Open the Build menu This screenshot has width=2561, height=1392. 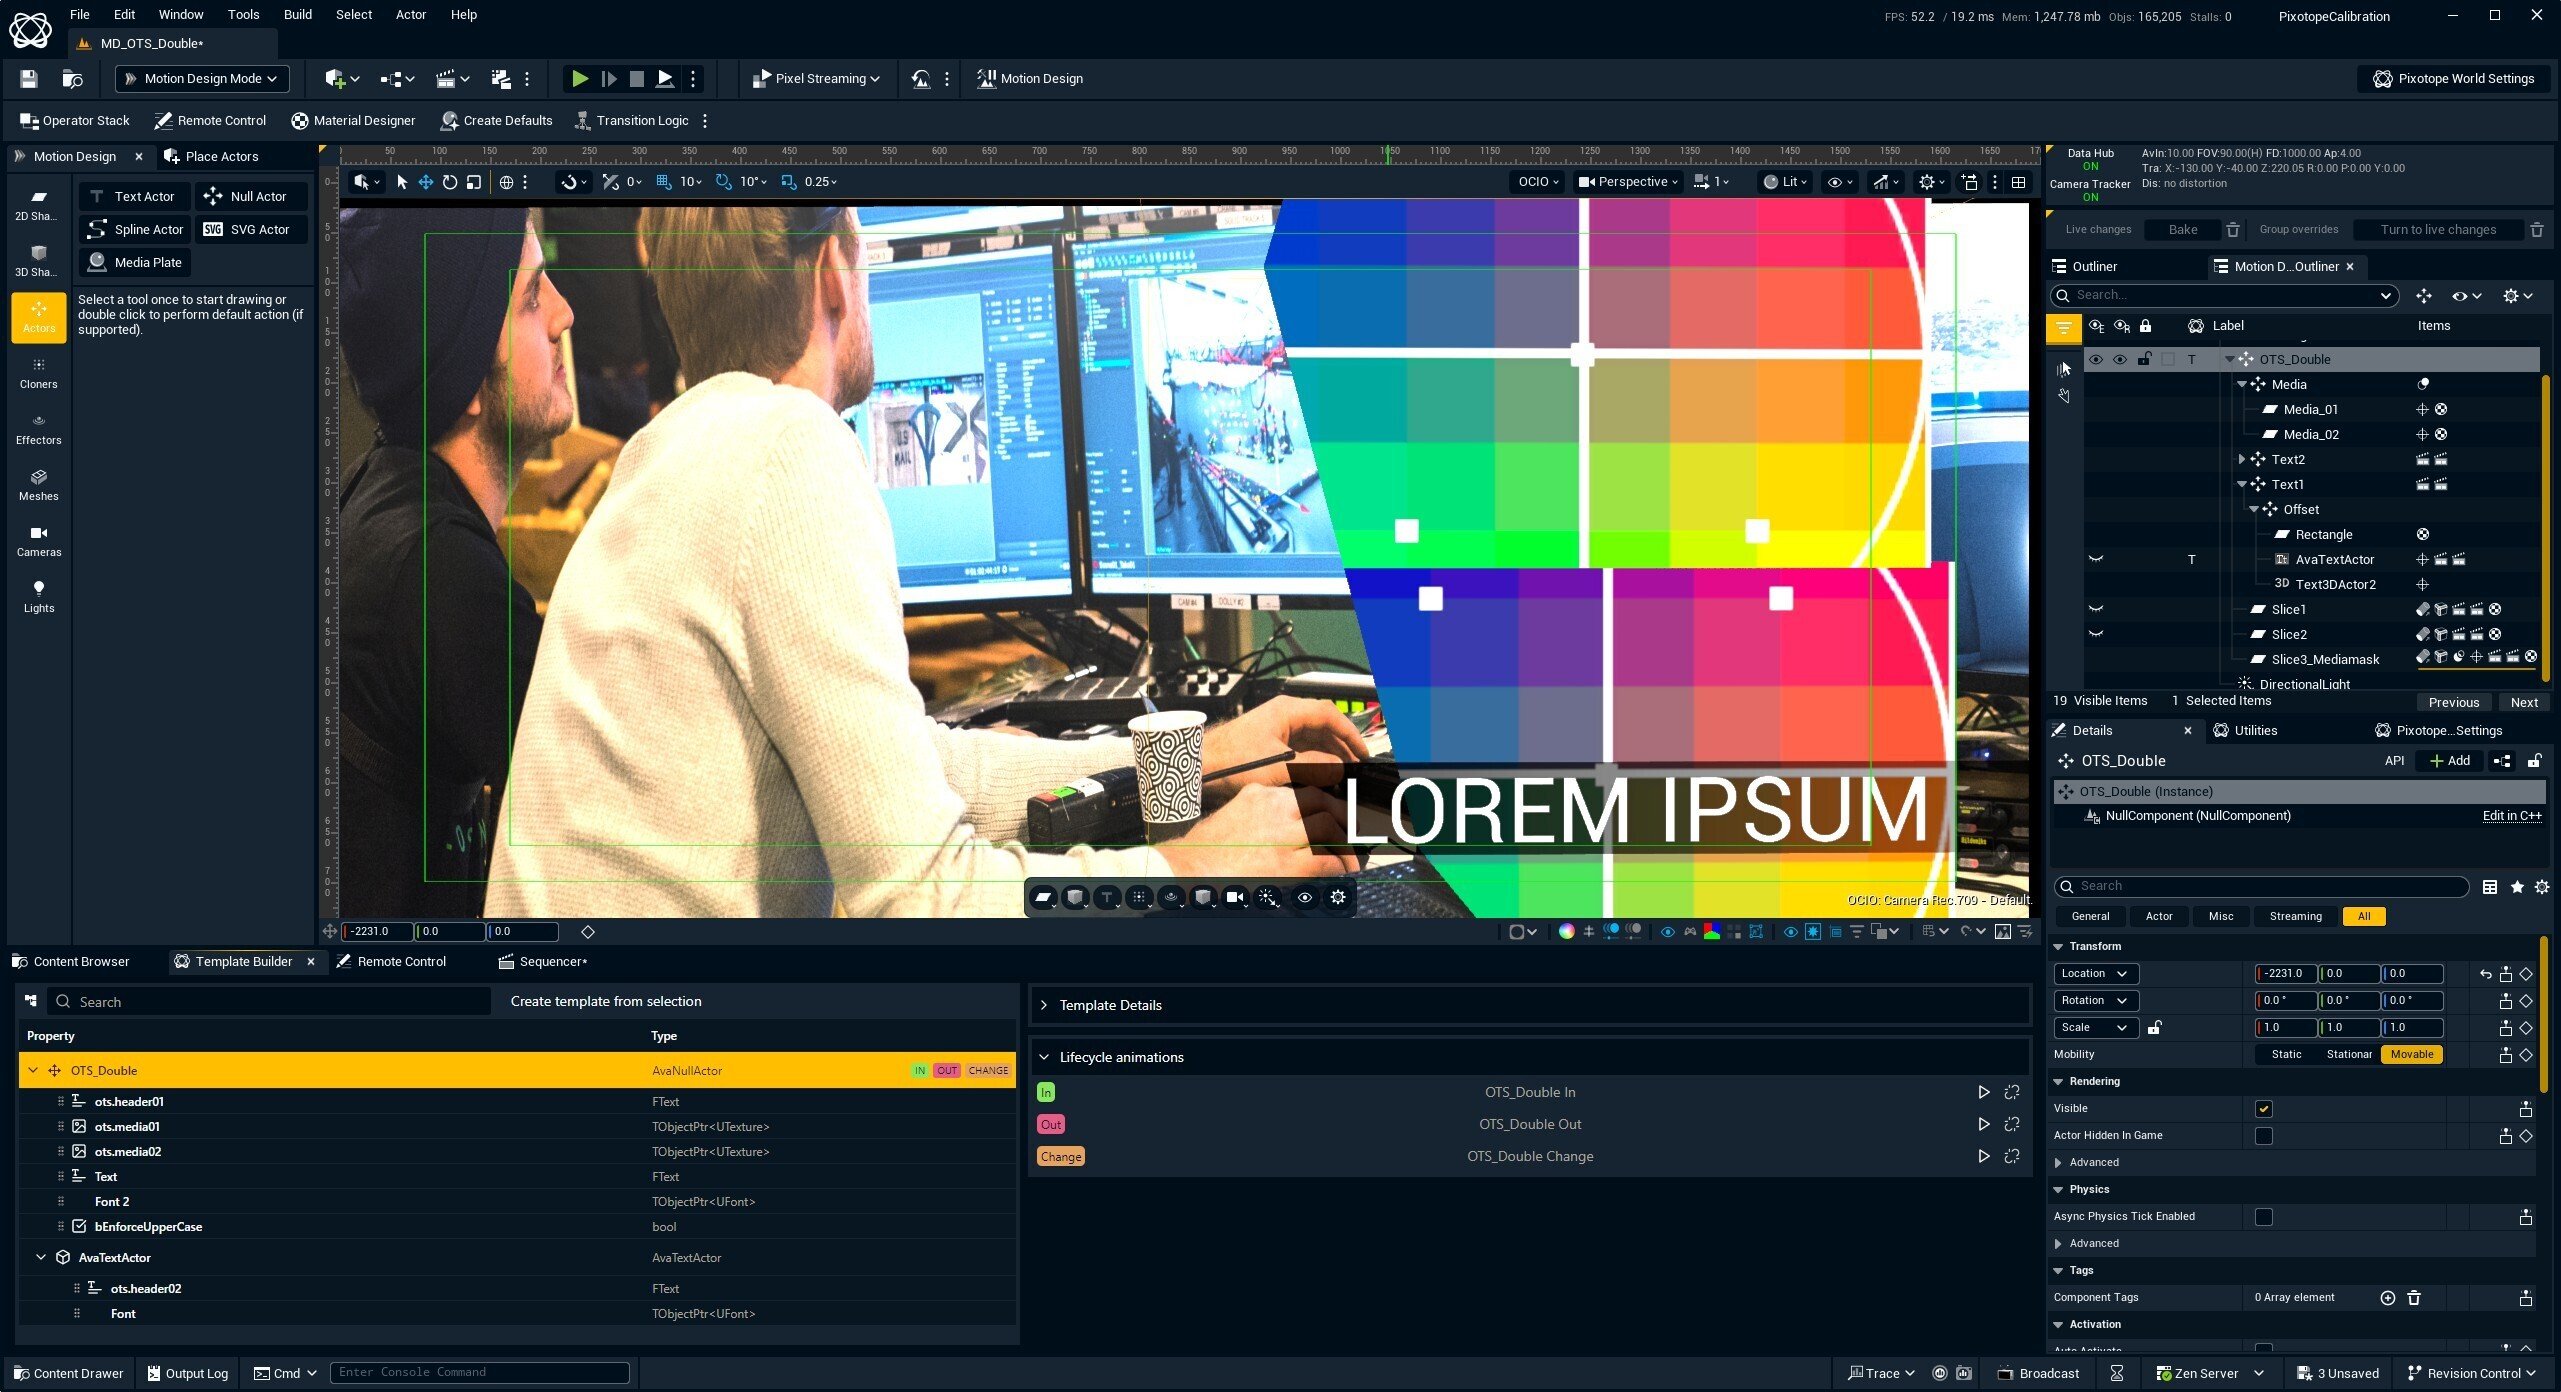coord(297,14)
